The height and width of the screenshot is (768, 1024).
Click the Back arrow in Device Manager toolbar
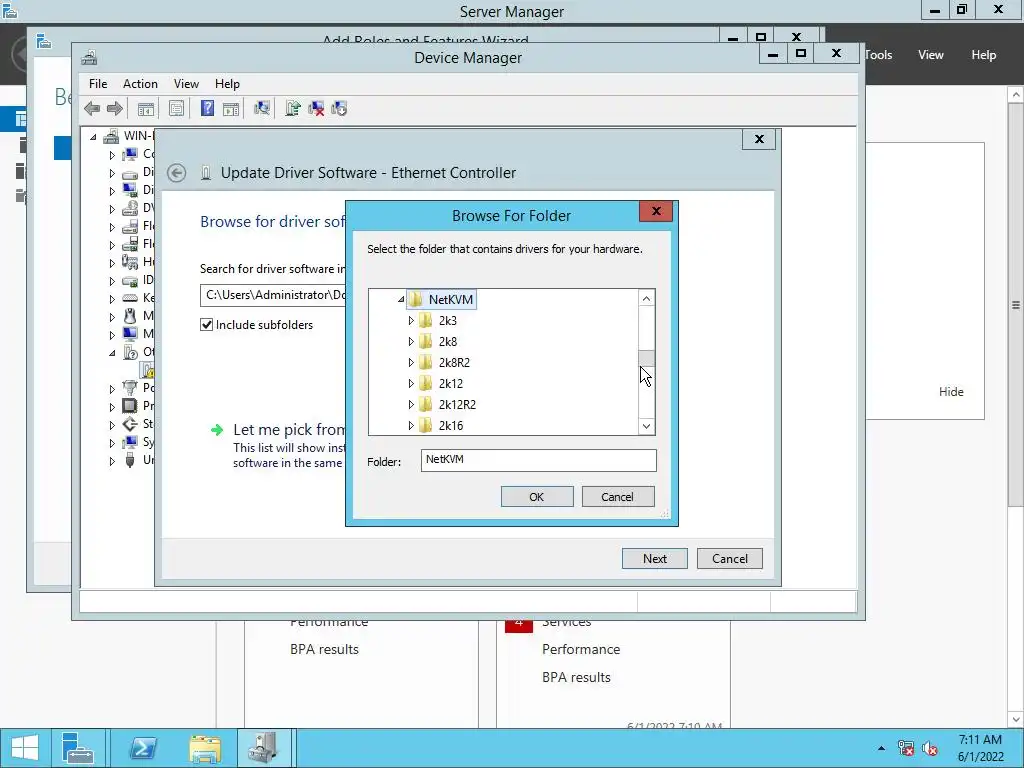[x=92, y=108]
